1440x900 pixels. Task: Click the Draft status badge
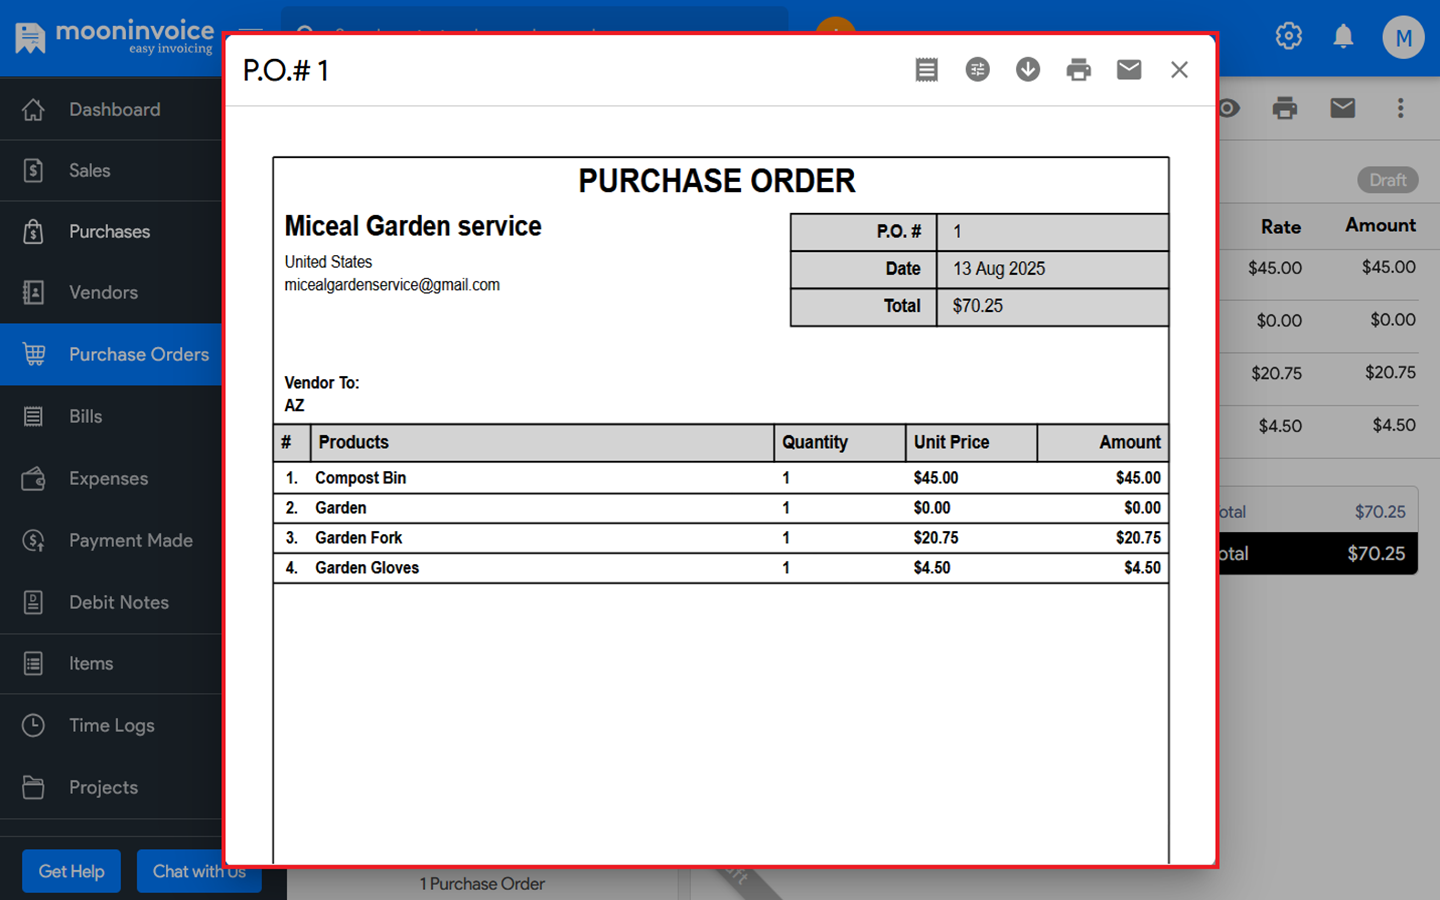1387,180
